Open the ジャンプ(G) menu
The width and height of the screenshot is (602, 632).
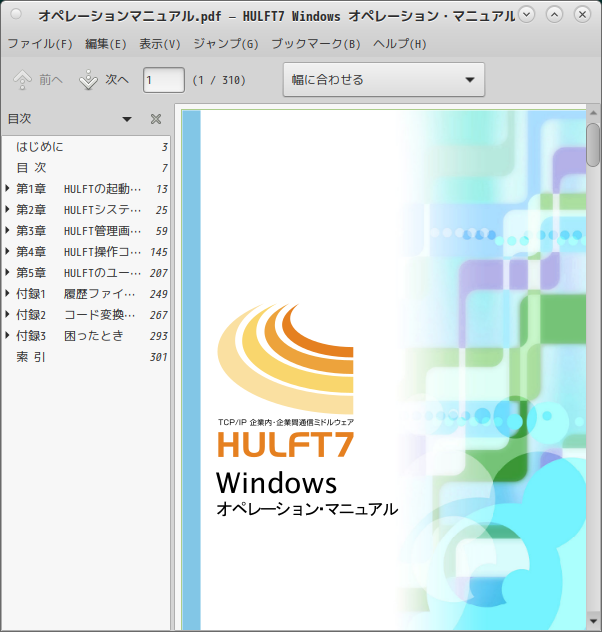coord(226,44)
